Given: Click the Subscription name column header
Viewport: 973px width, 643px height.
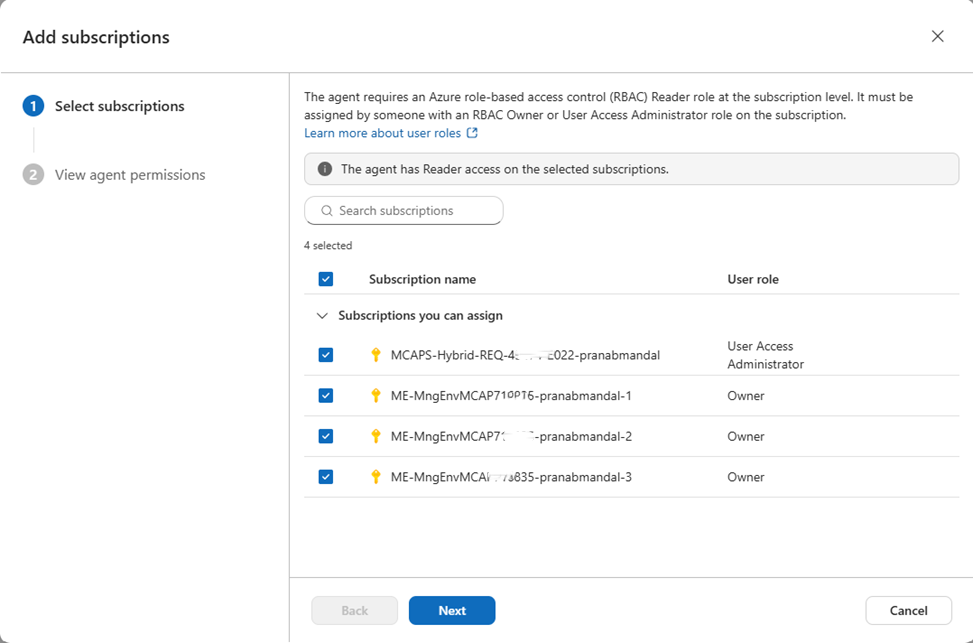Looking at the screenshot, I should coord(422,279).
